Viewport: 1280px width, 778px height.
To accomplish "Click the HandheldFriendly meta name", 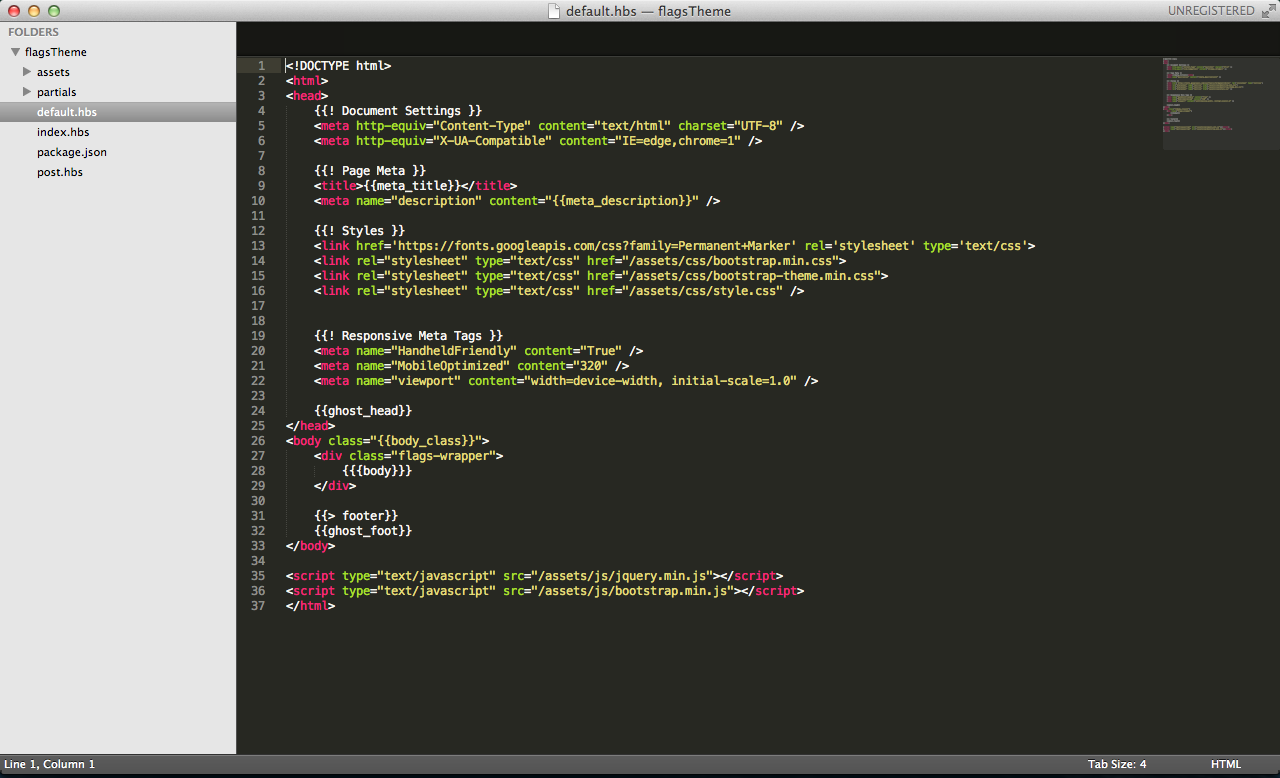I will (x=454, y=351).
